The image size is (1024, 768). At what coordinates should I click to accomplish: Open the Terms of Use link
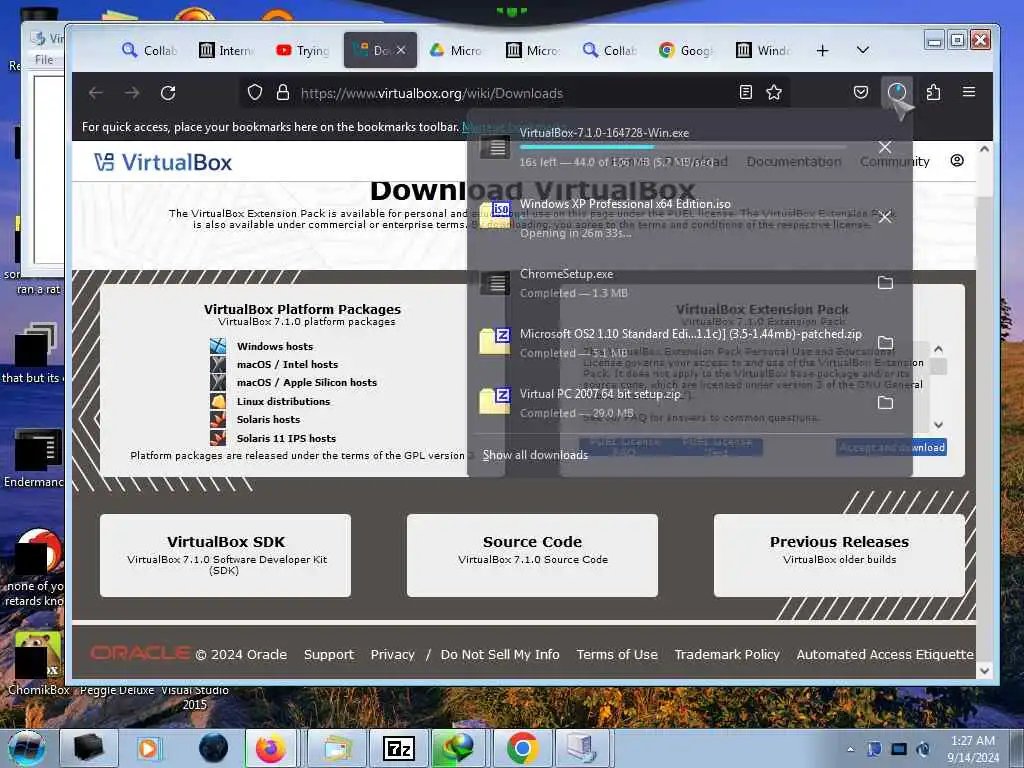coord(616,654)
